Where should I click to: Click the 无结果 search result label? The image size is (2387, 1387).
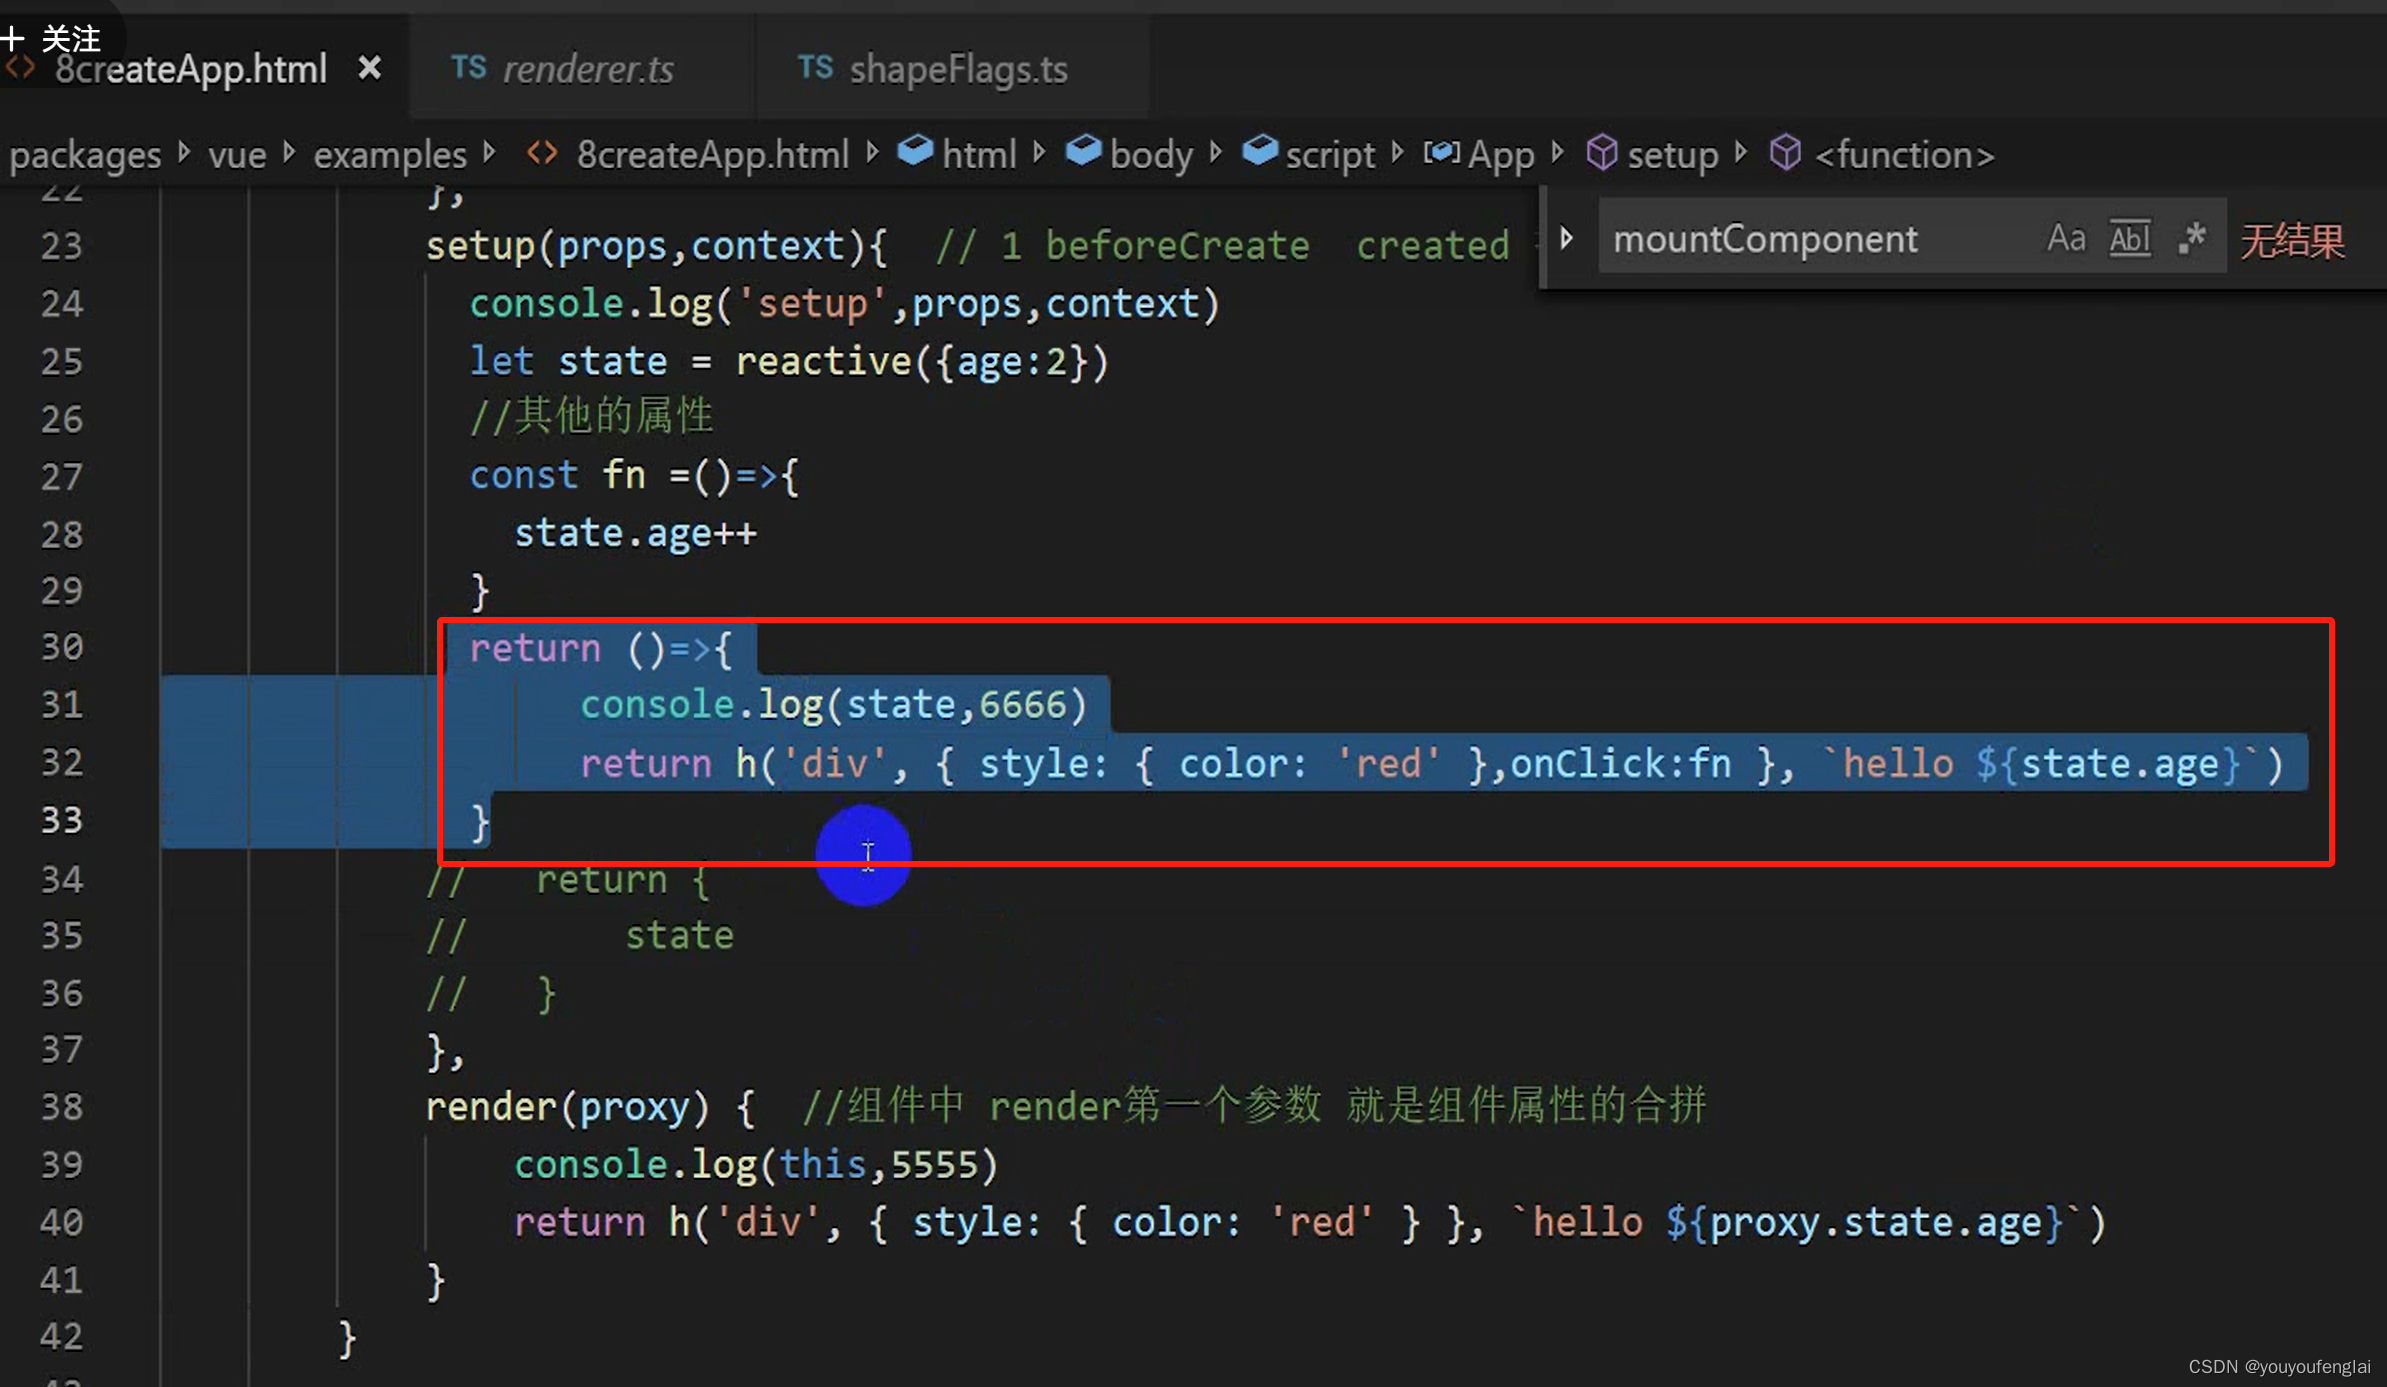tap(2293, 239)
